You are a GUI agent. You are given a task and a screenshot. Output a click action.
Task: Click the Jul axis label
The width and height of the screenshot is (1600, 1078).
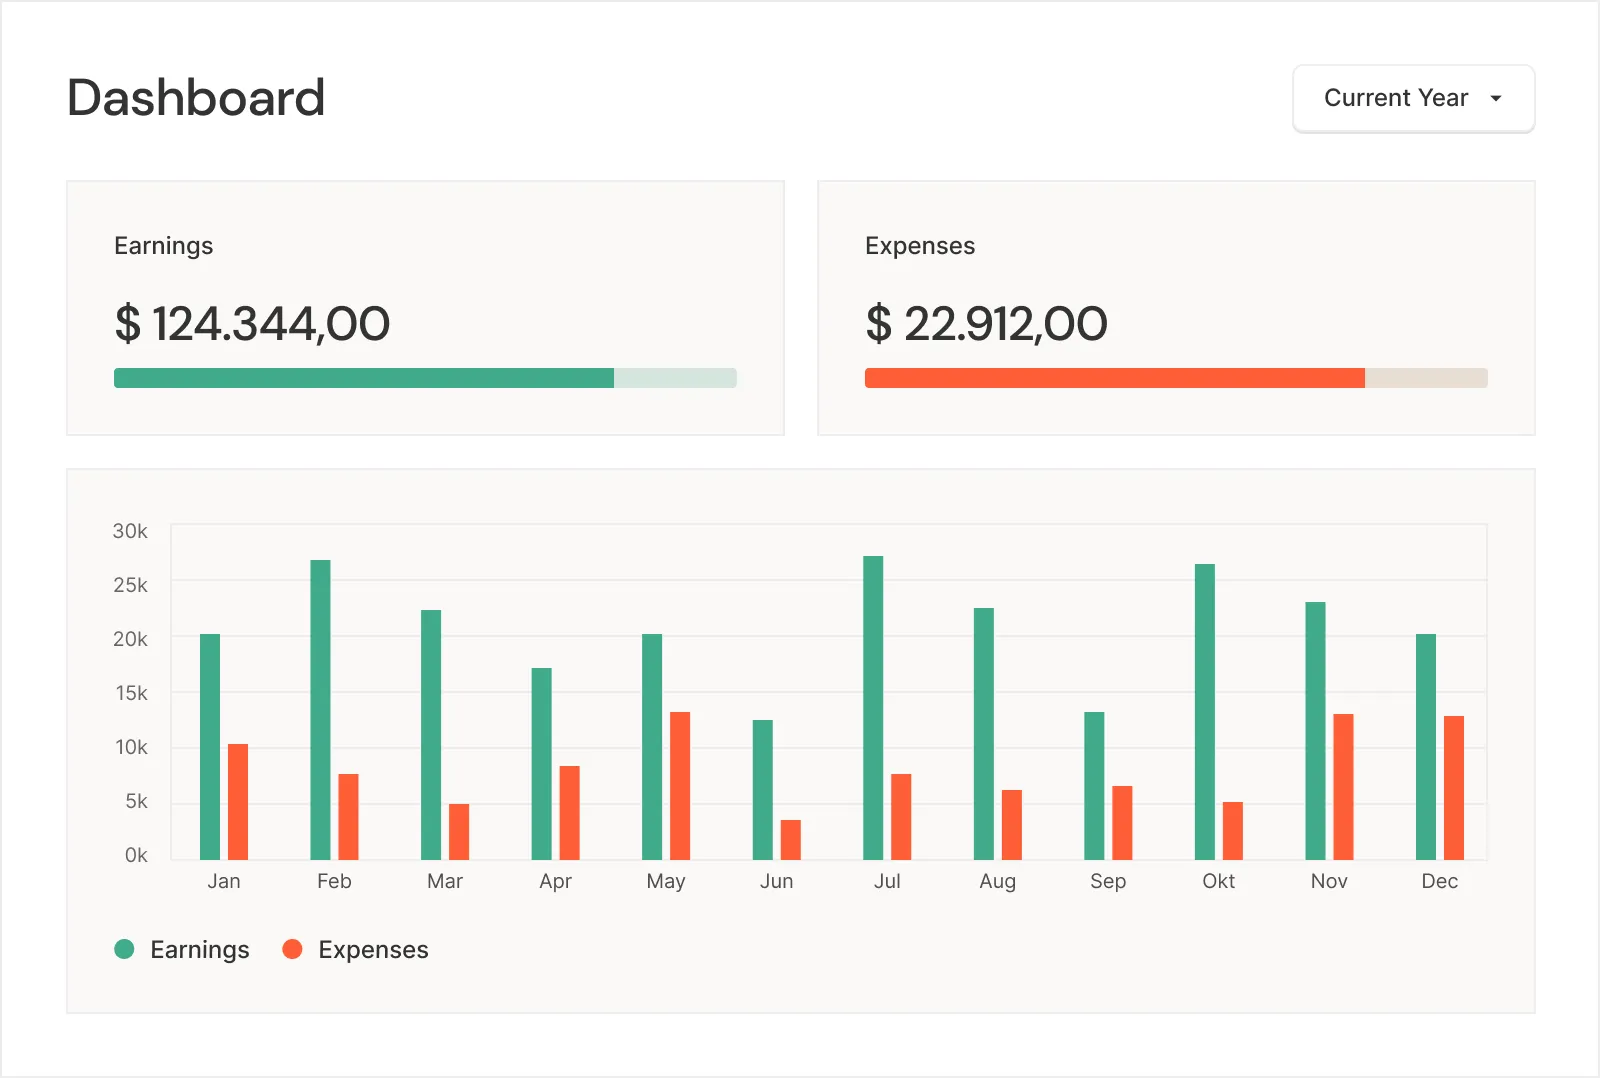click(x=887, y=881)
